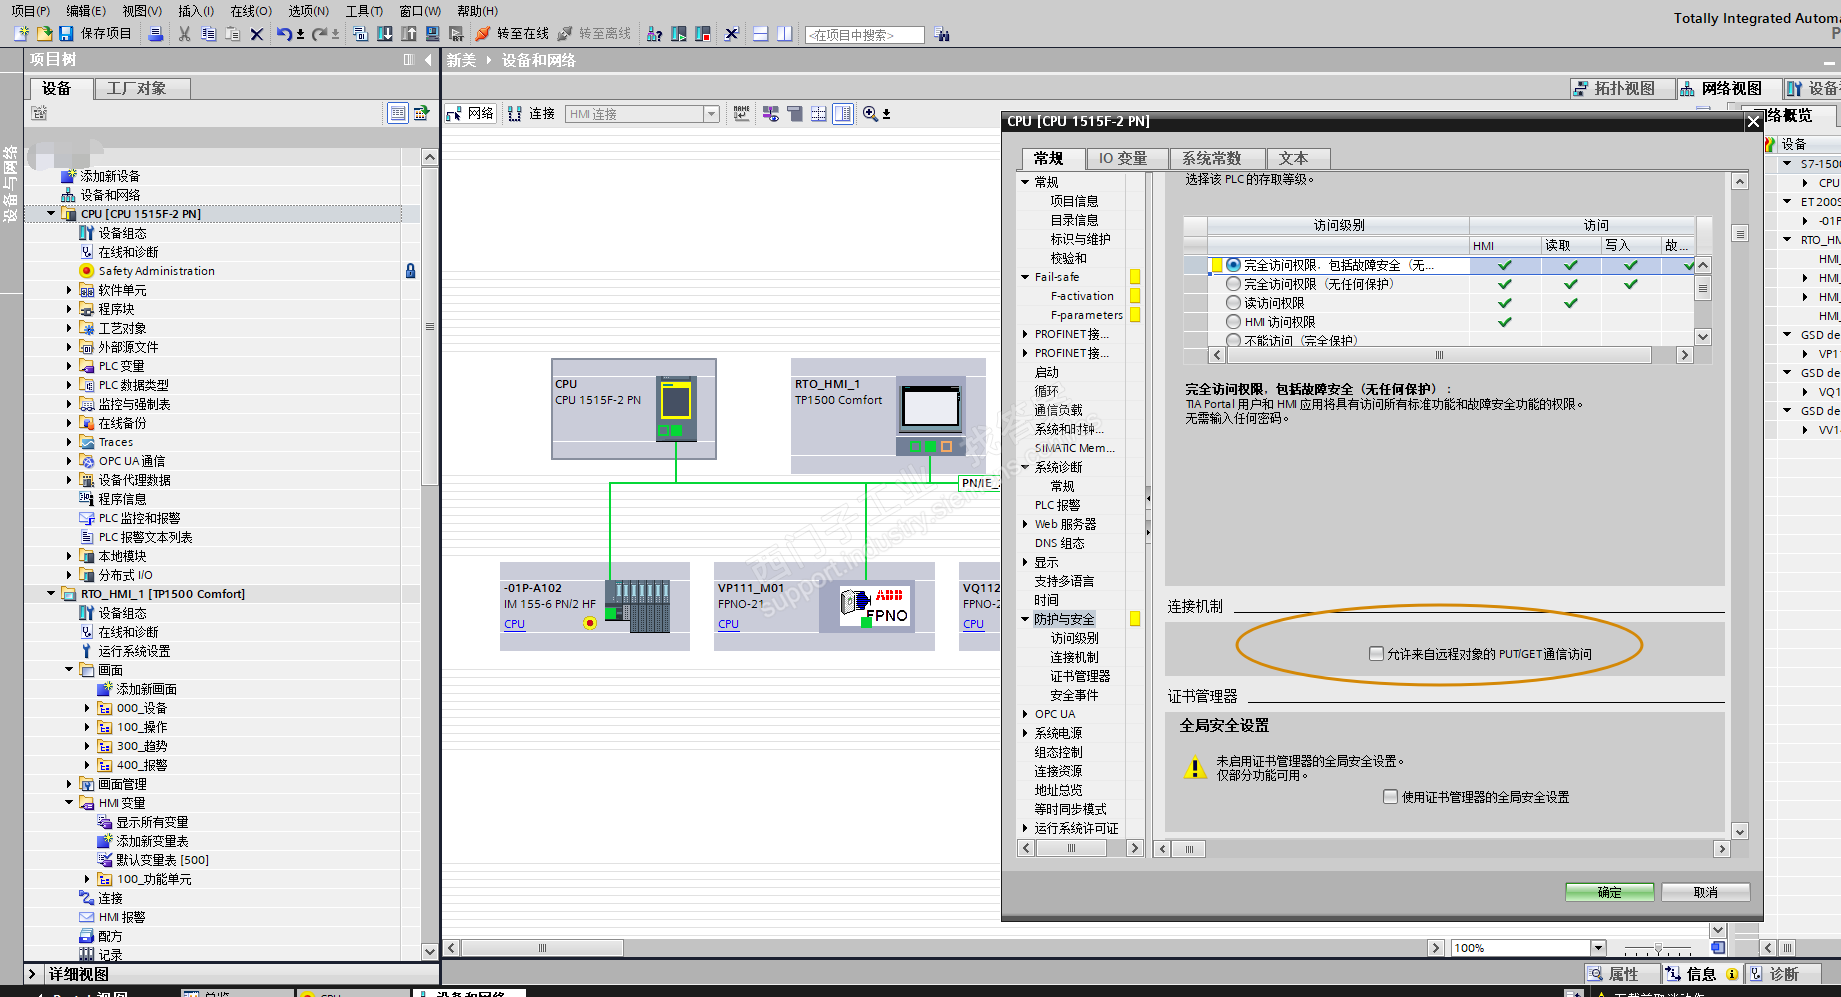
Task: Split editor space vertically
Action: point(785,33)
